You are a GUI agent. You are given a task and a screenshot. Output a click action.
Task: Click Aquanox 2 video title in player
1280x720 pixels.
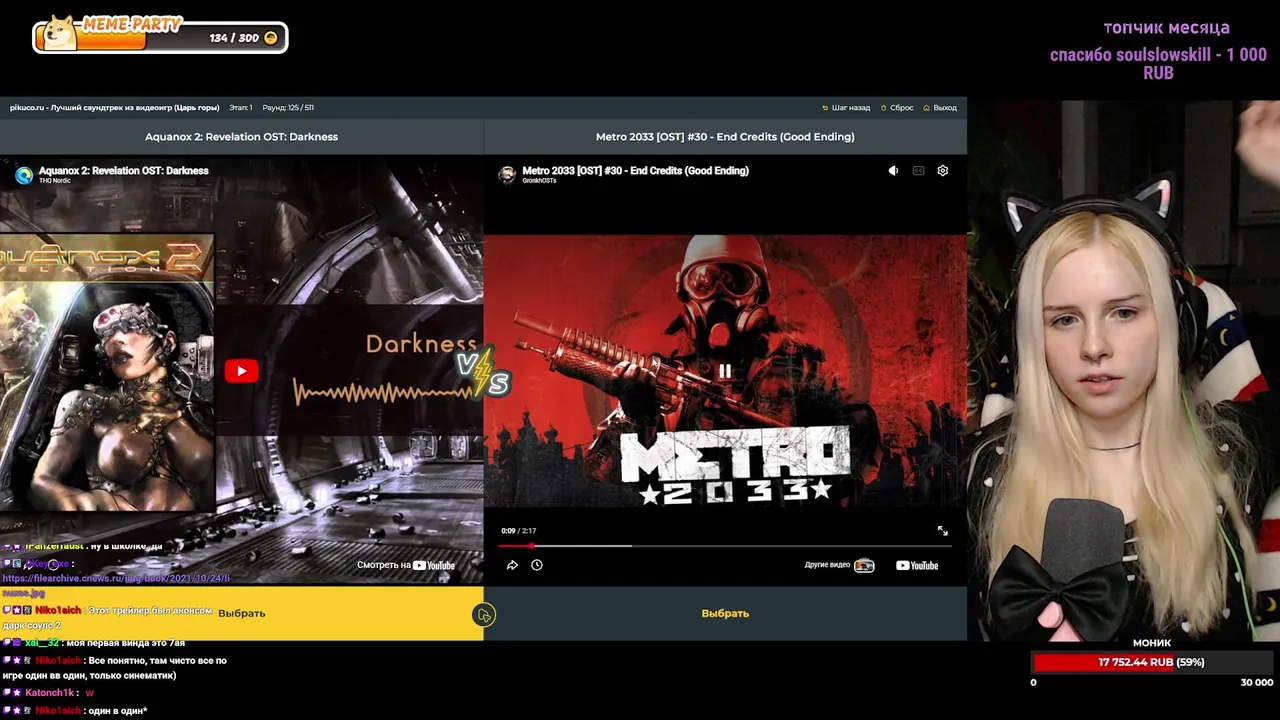click(124, 171)
